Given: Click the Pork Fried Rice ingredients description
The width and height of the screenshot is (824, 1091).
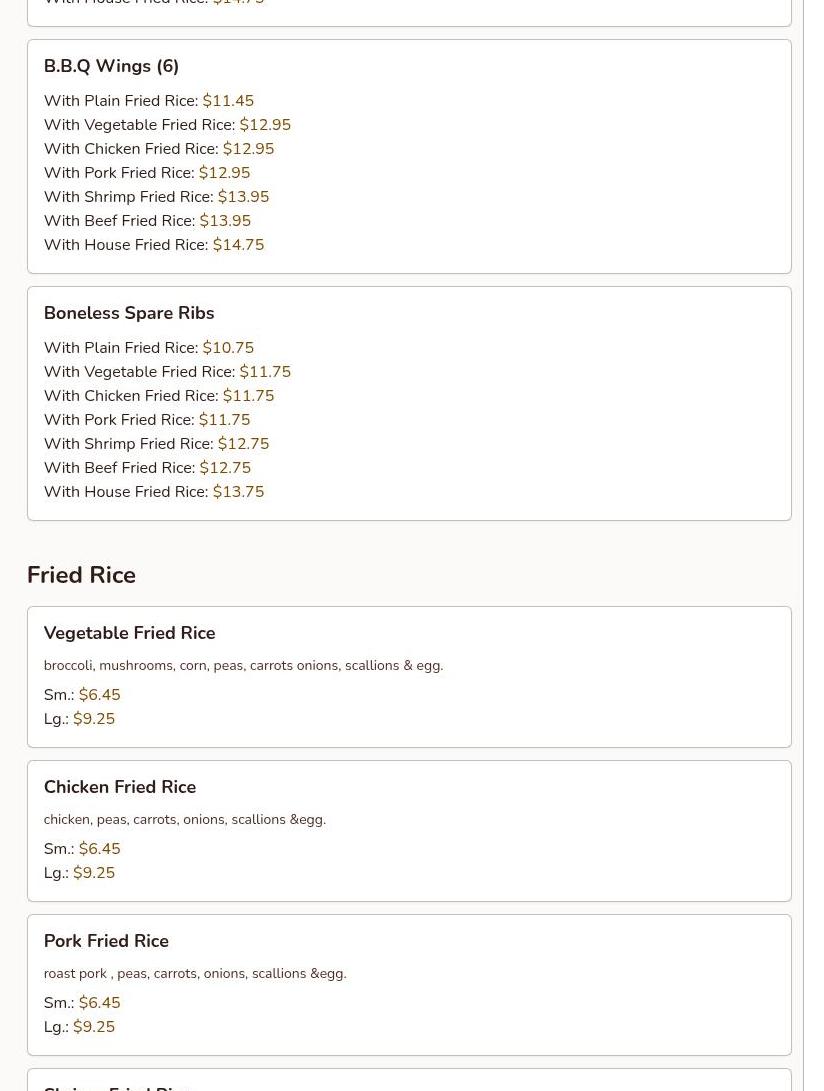Looking at the screenshot, I should [x=195, y=973].
